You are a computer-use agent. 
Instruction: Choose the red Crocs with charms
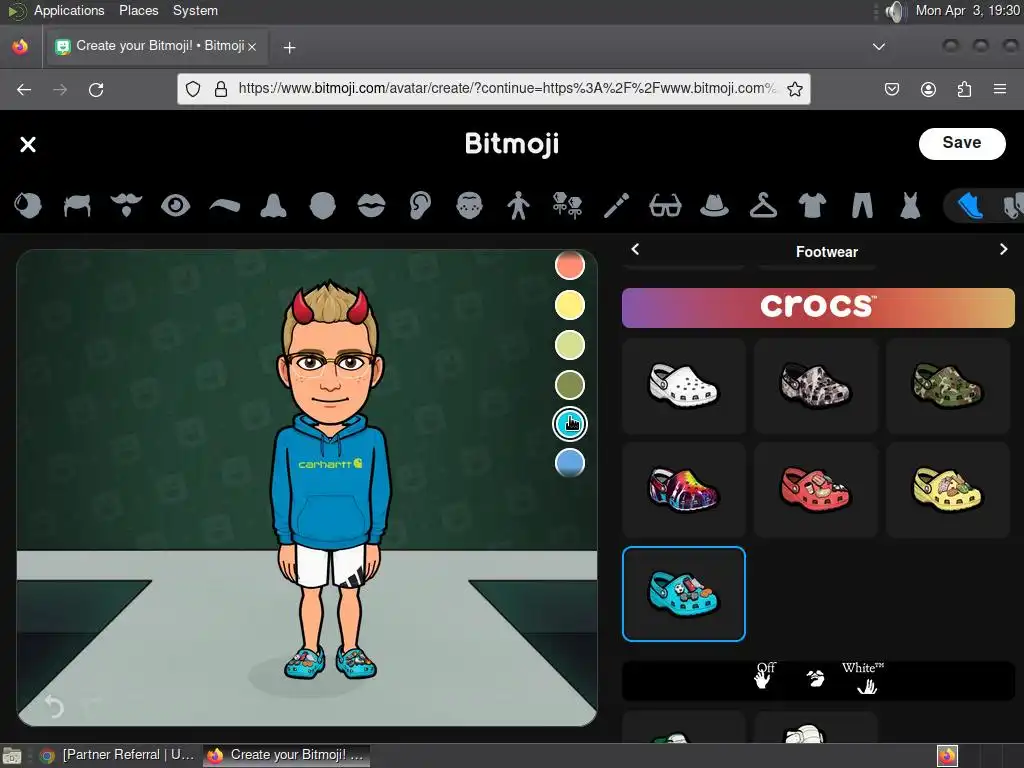(x=816, y=490)
